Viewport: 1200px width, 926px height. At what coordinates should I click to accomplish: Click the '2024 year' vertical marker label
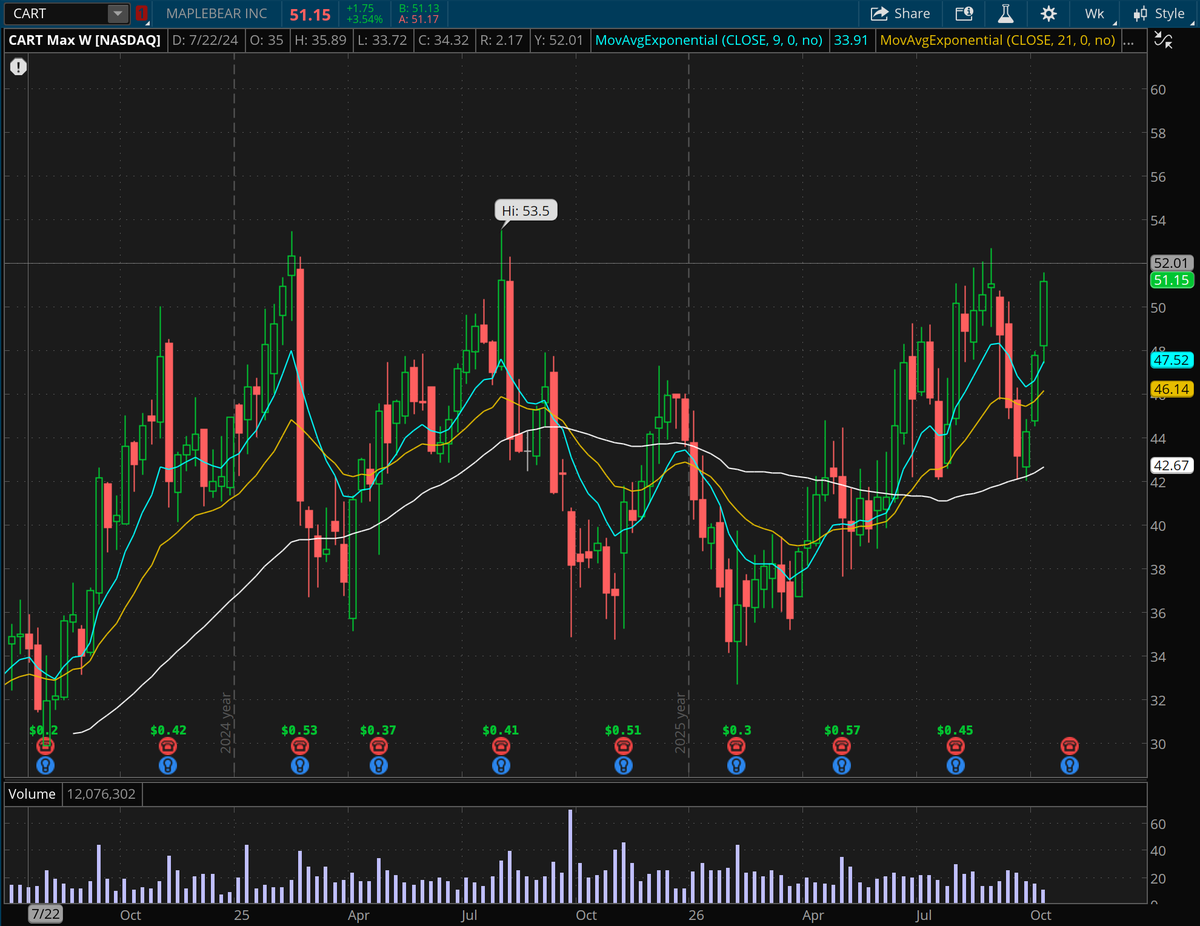pos(227,723)
